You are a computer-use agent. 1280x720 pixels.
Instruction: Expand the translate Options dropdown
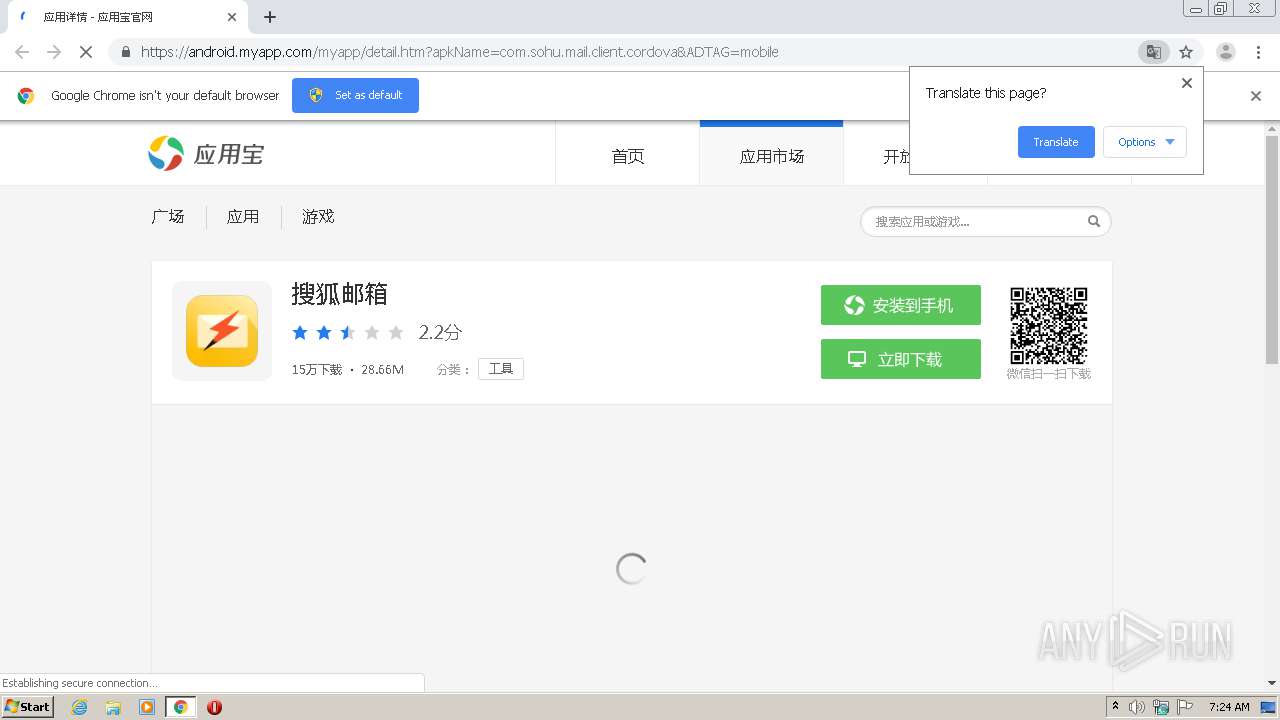coord(1145,142)
